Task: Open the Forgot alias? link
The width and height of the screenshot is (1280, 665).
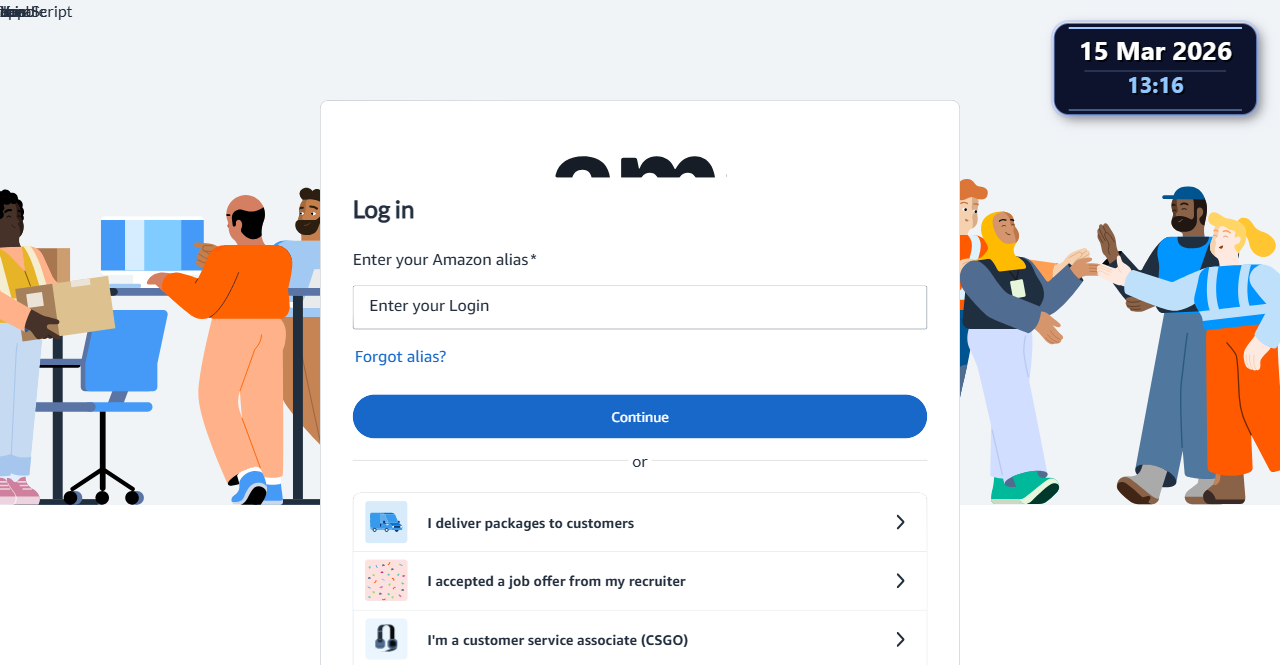Action: pyautogui.click(x=400, y=357)
